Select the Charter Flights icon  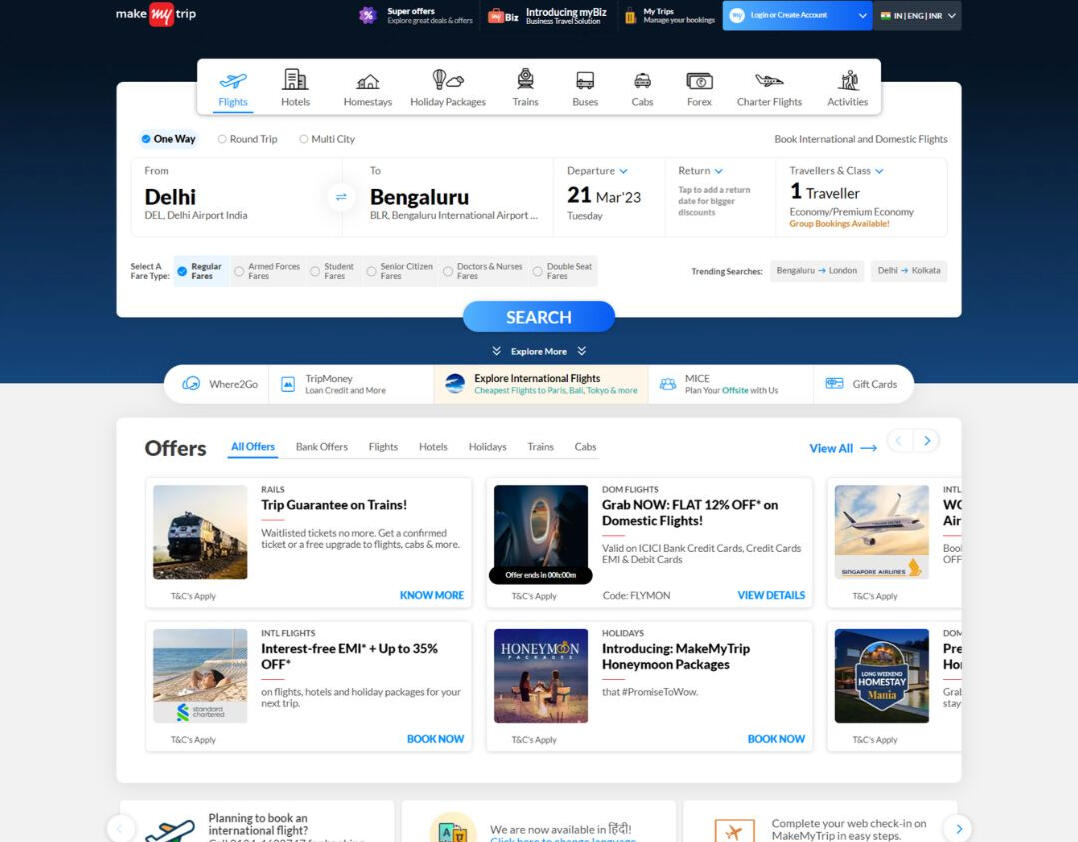(x=769, y=80)
